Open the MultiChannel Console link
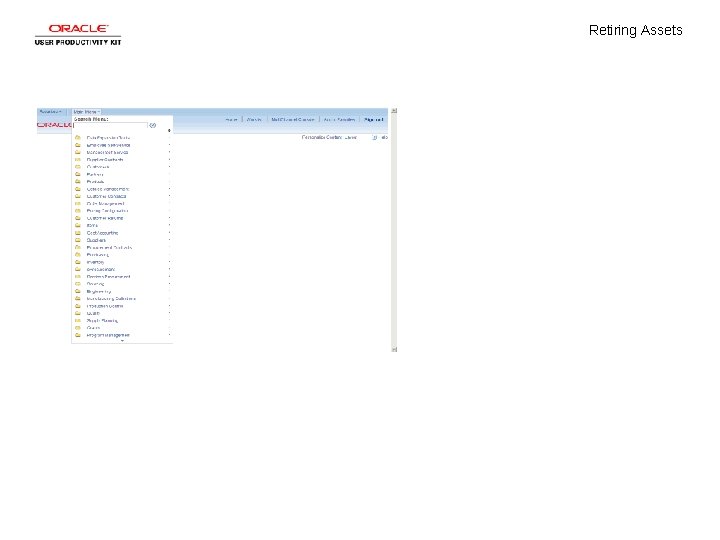720x540 pixels. [x=292, y=120]
